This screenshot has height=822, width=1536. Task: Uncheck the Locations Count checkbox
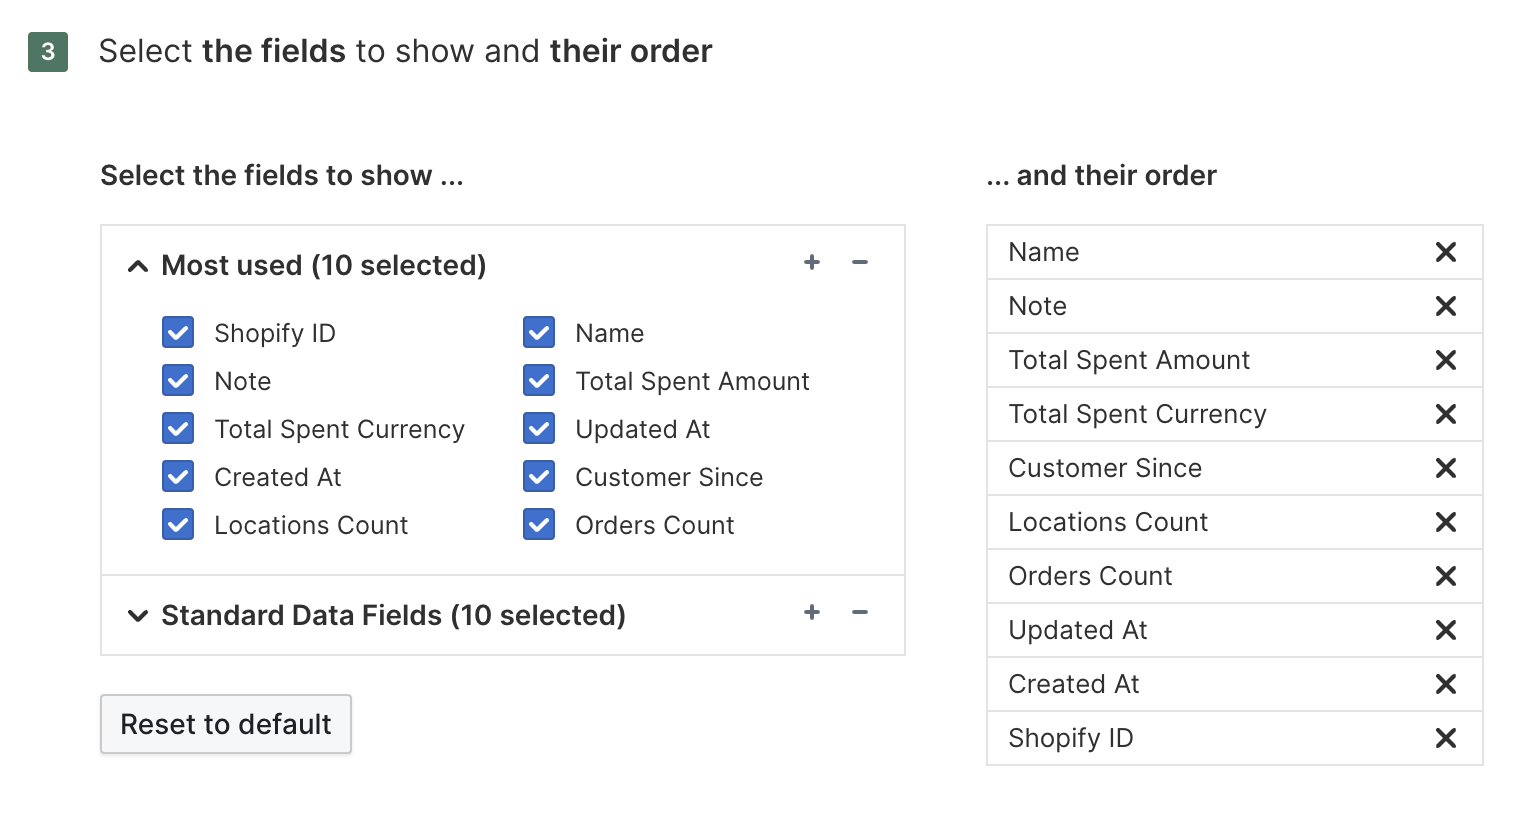pyautogui.click(x=177, y=524)
